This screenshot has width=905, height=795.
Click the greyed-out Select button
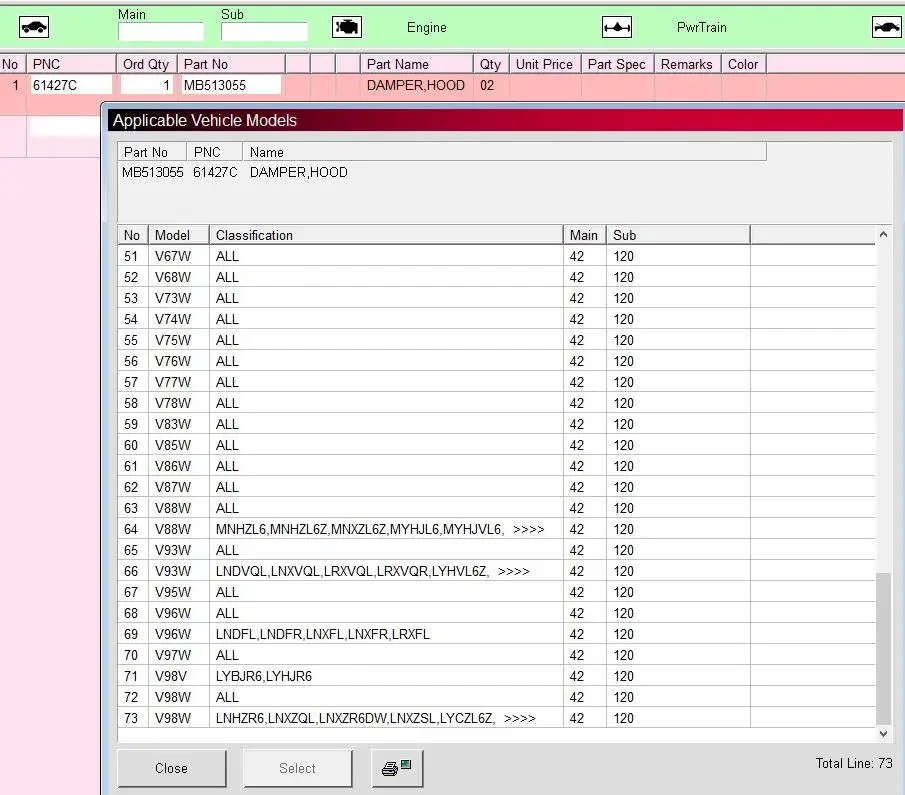(297, 768)
